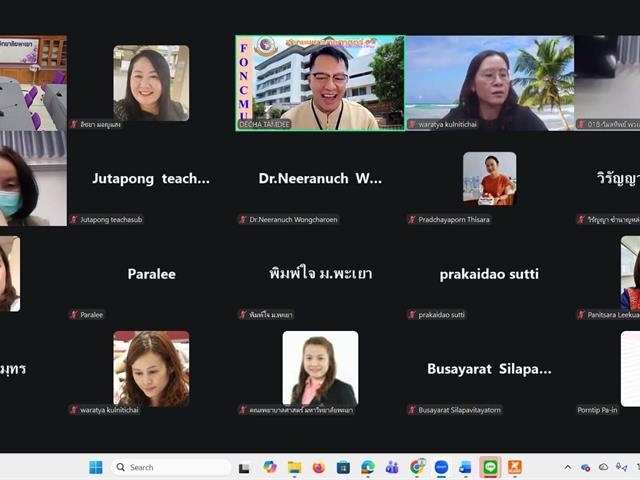Select the Jutapong teach... participant tile

151,178
